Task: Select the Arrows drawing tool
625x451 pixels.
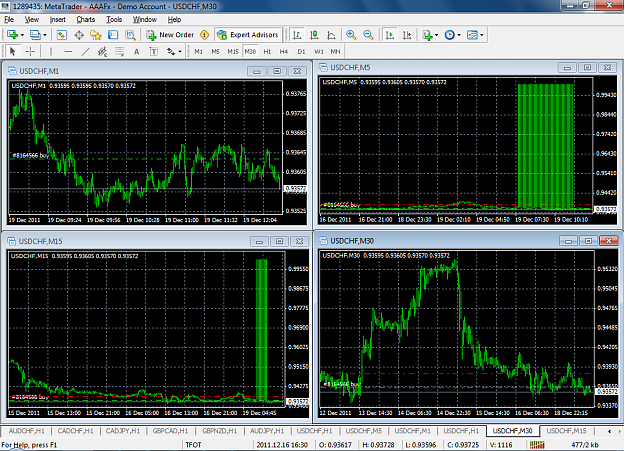Action: tap(171, 51)
